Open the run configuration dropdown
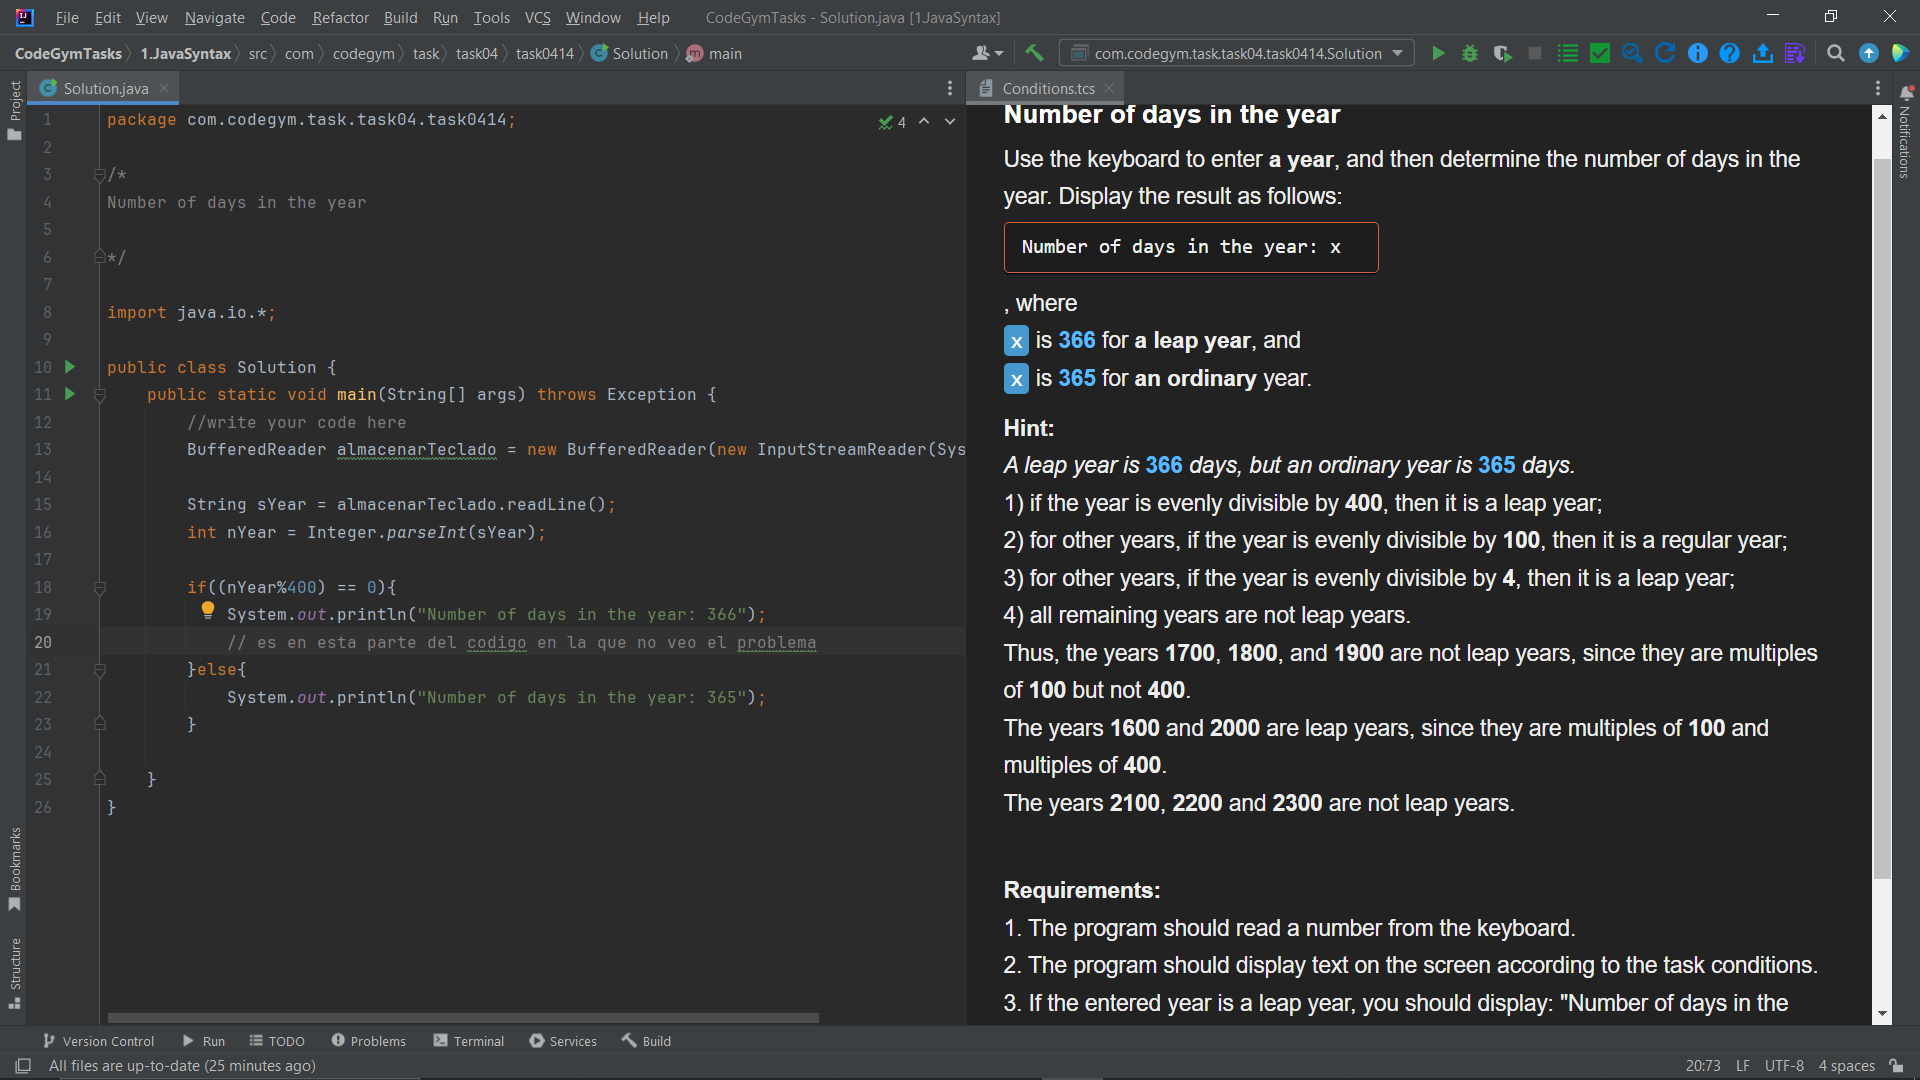Screen dimensions: 1920x1080 pyautogui.click(x=1235, y=53)
